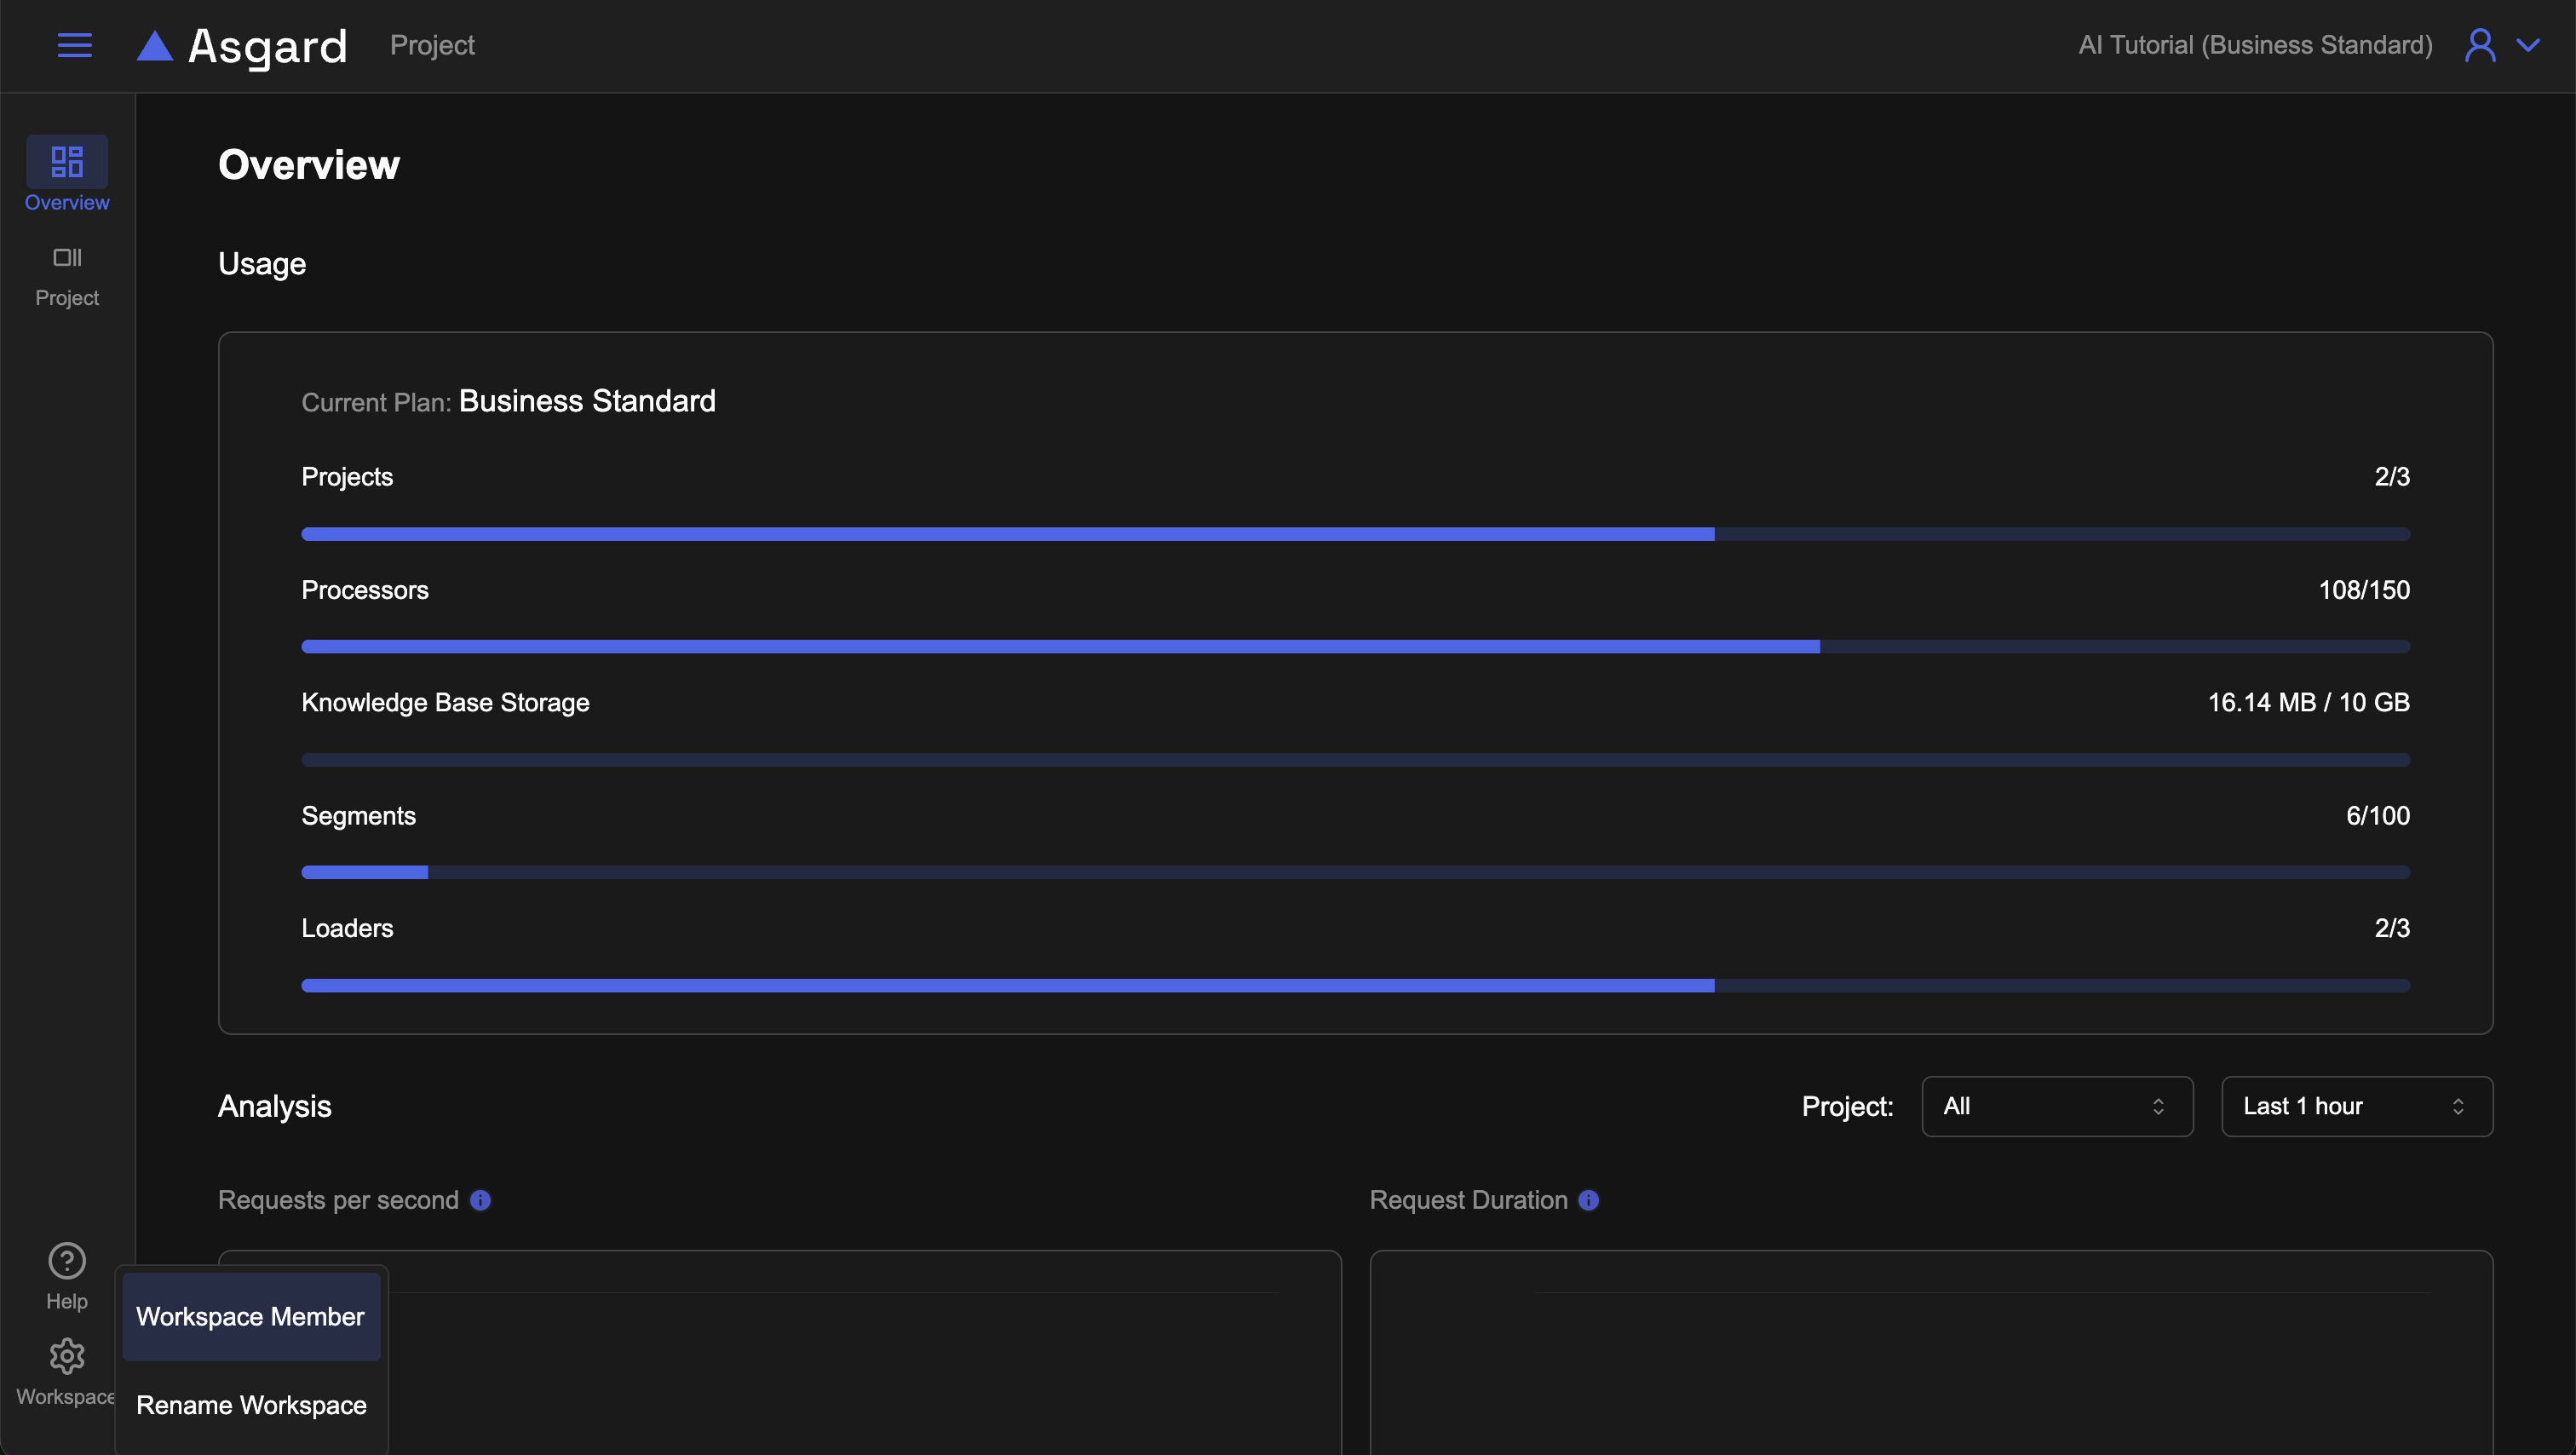Click the Help question mark icon
Viewport: 2576px width, 1455px height.
point(67,1261)
